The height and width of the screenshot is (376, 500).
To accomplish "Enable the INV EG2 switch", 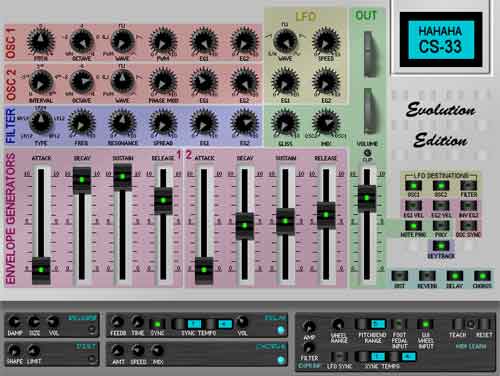I will 468,206.
